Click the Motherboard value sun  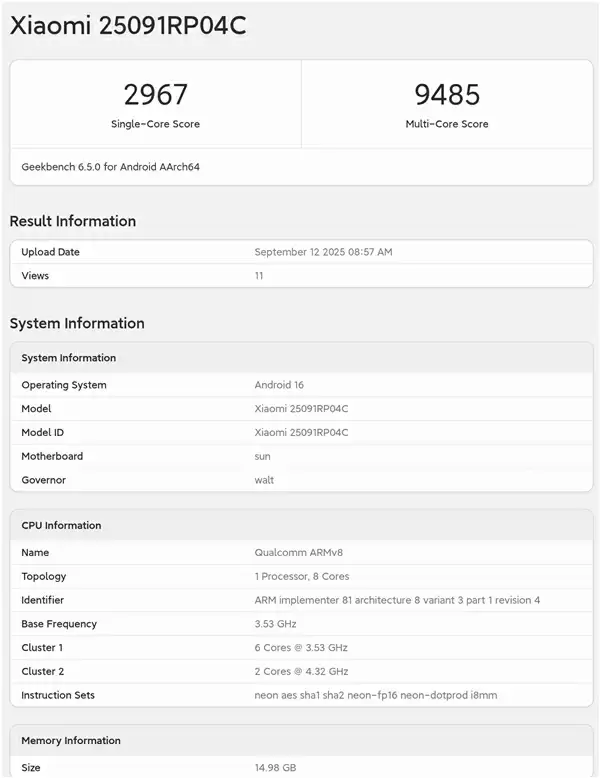[x=262, y=456]
